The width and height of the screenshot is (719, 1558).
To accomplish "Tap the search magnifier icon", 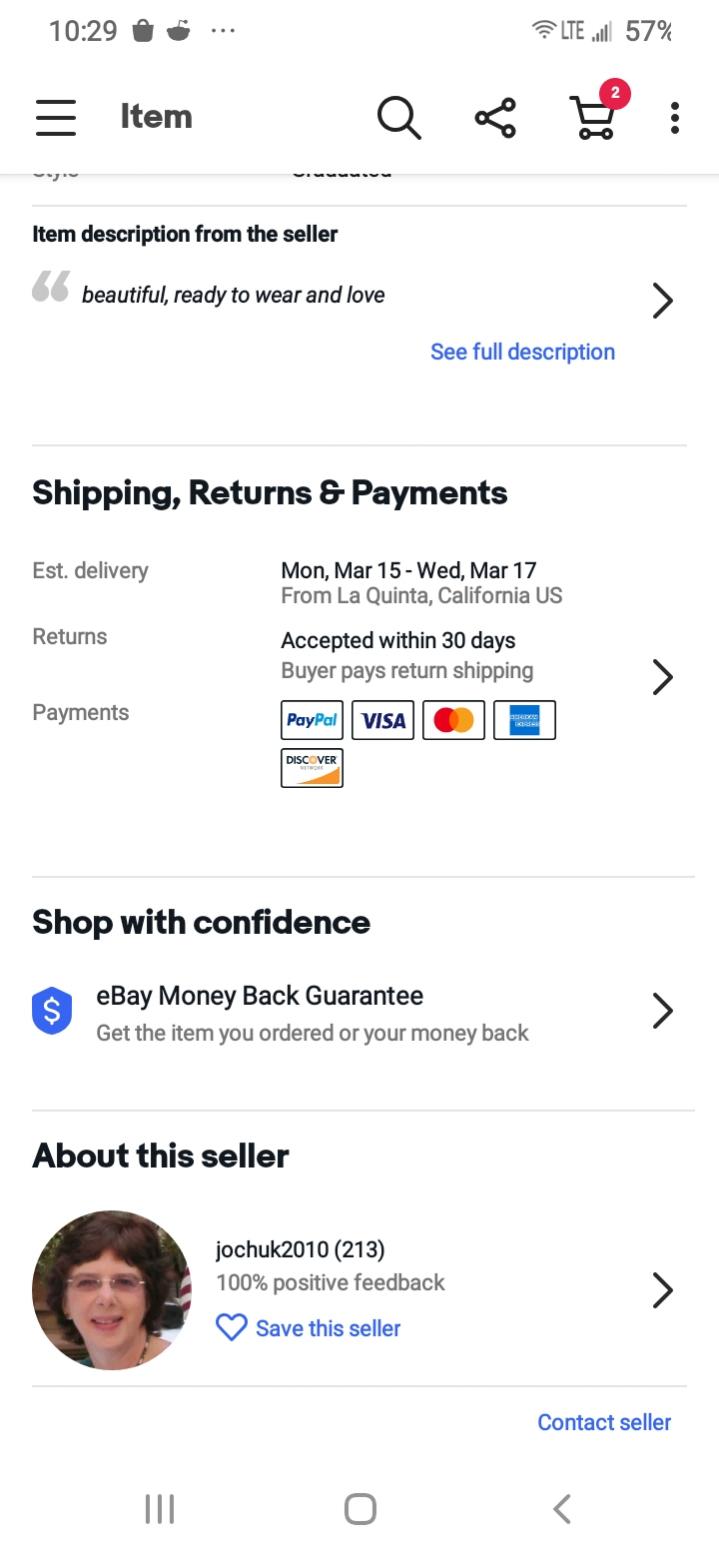I will pyautogui.click(x=398, y=118).
